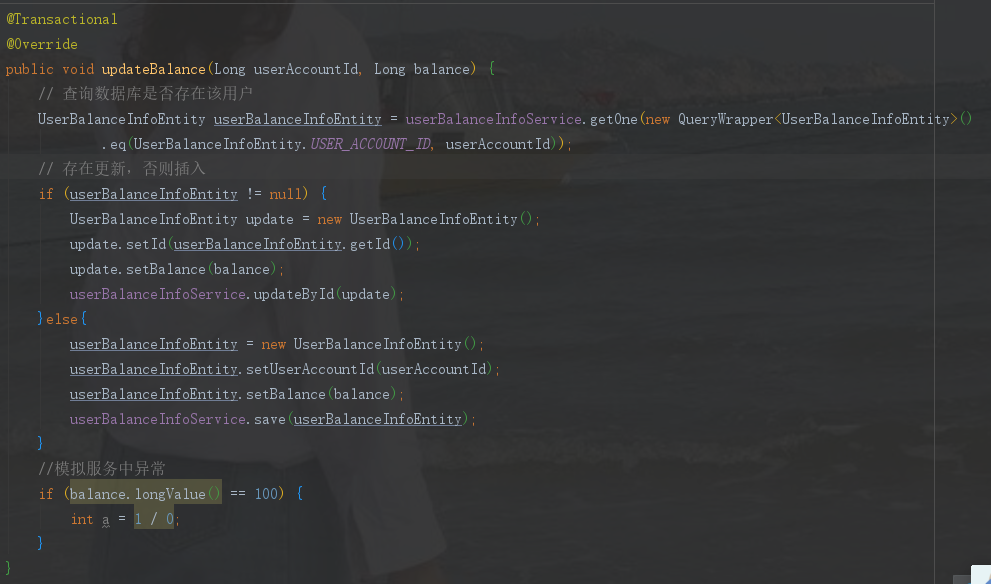Click the null keyword in the if condition
Screen dimensions: 991x584
(285, 195)
